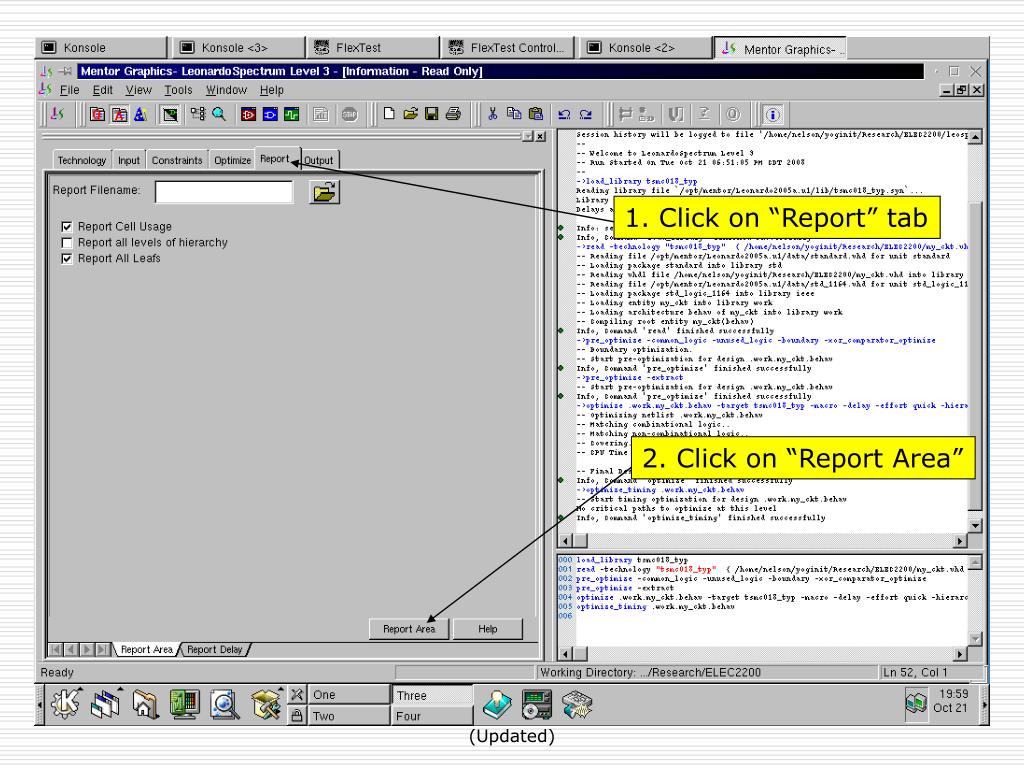
Task: Click the hierarchy tree toolbar icon
Action: [x=198, y=114]
